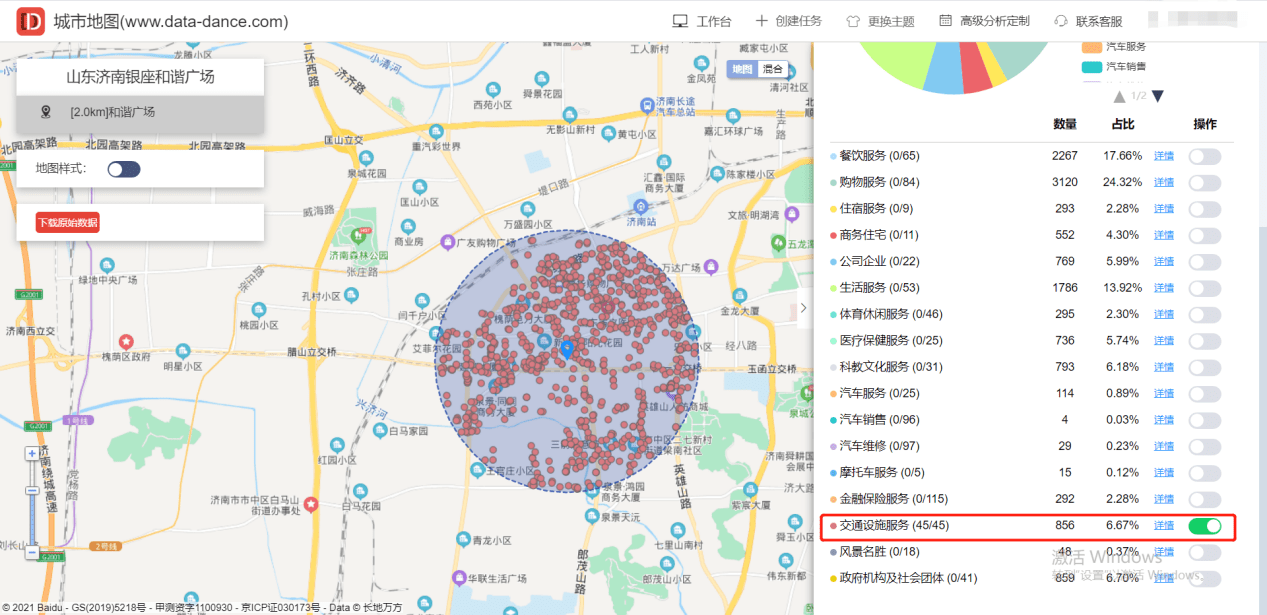Open 工作台 from the top navigation

[x=702, y=21]
